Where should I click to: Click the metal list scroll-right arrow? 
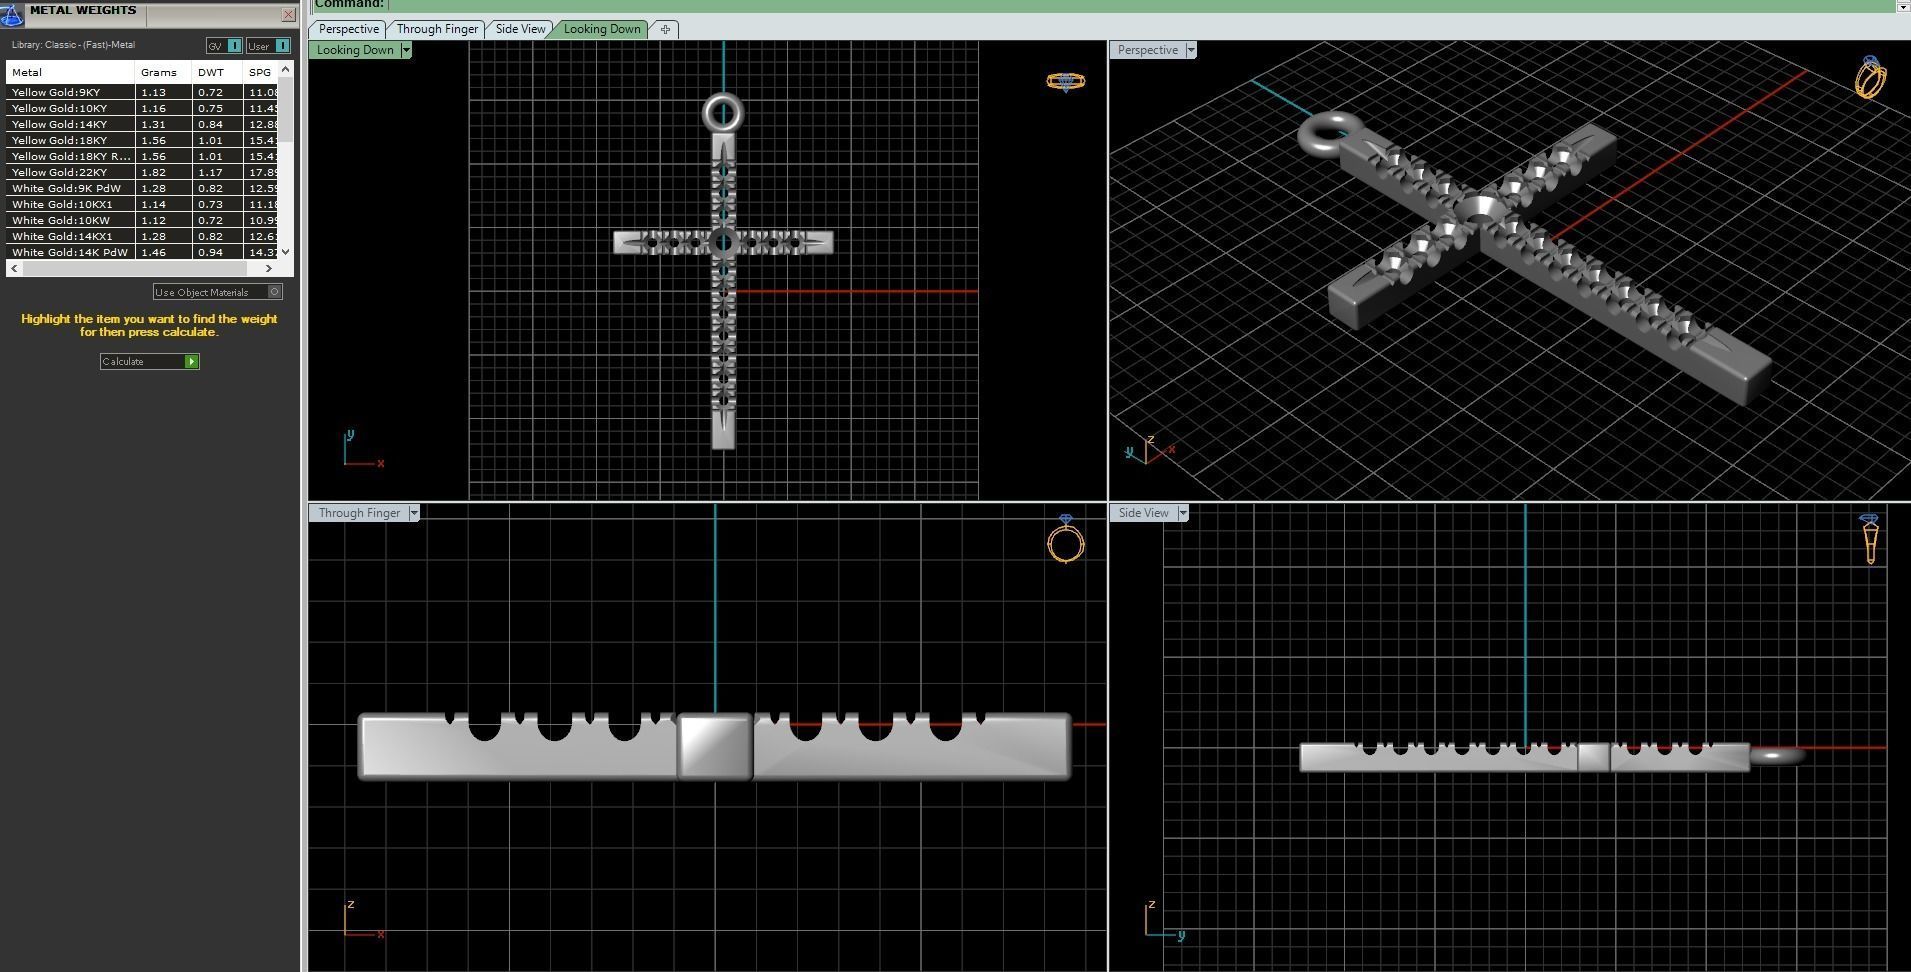coord(268,268)
